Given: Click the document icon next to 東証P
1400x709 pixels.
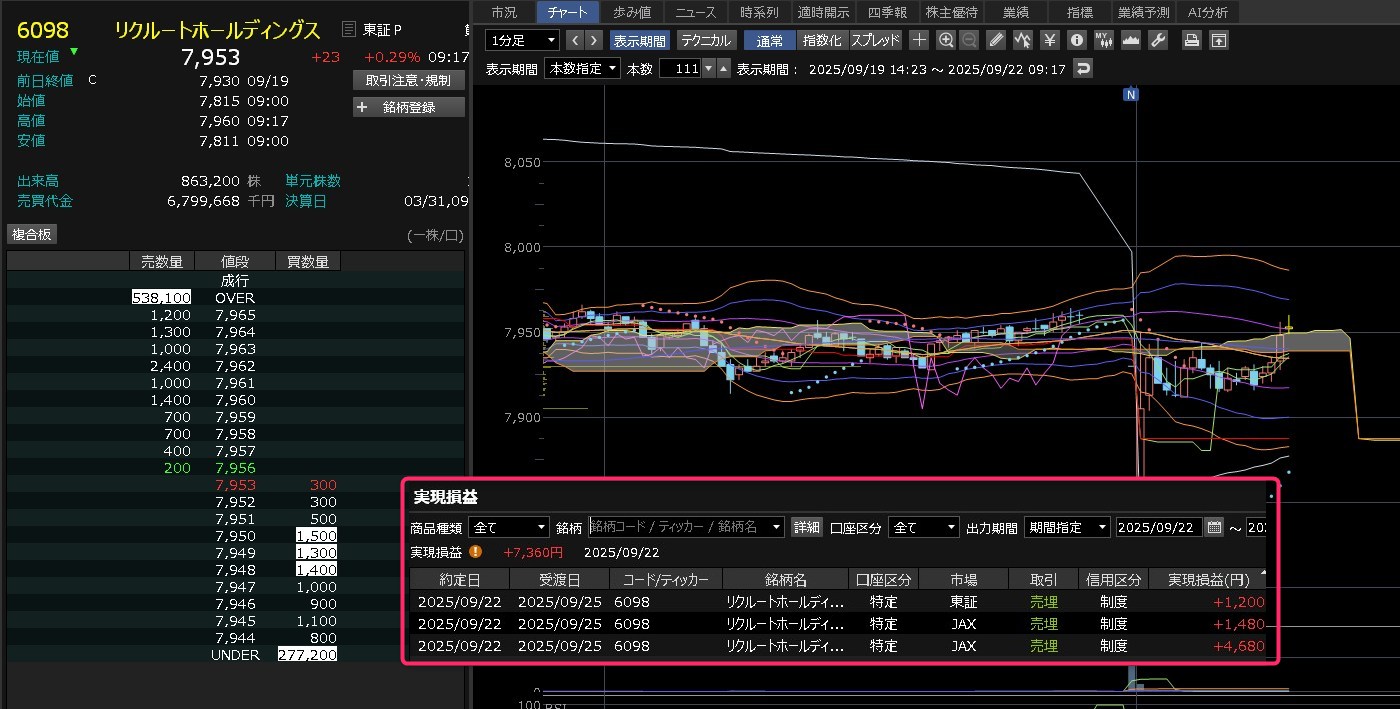Looking at the screenshot, I should click(348, 30).
